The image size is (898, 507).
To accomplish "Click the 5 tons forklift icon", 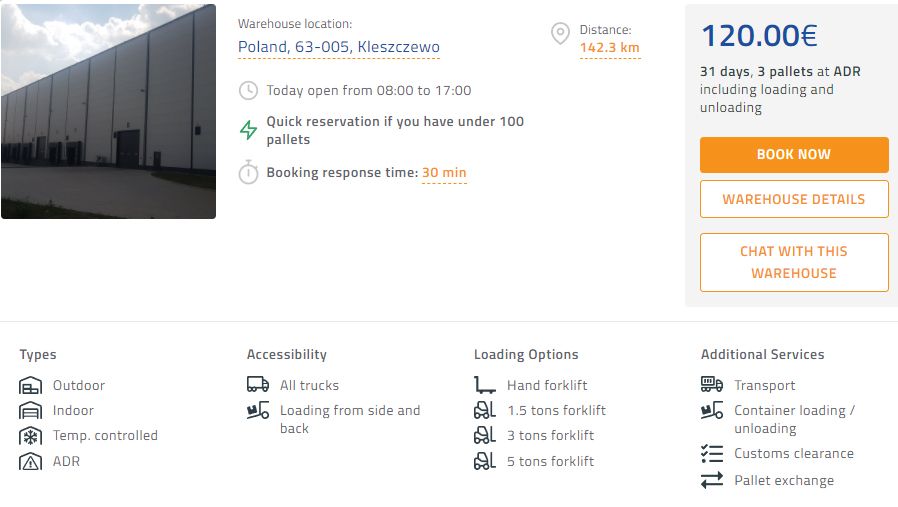I will pos(485,461).
